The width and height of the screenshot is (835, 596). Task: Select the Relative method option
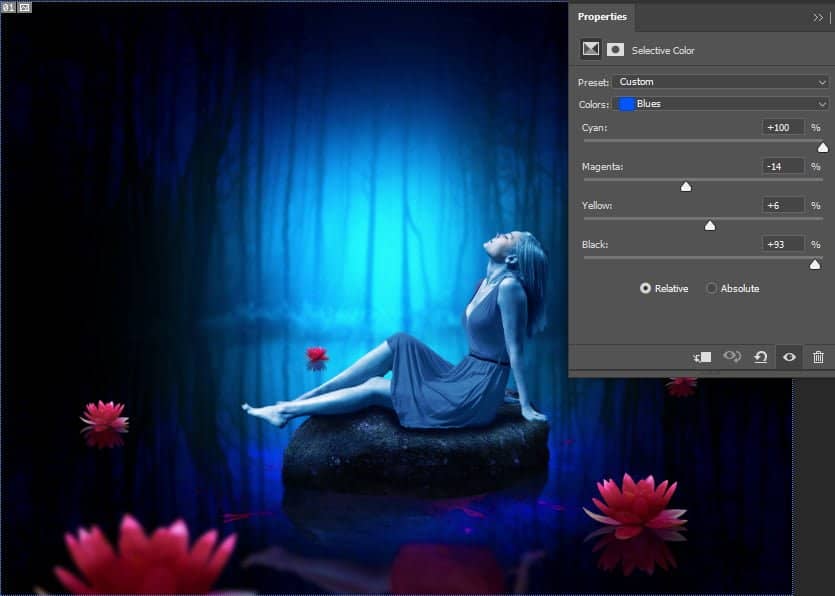click(x=645, y=288)
